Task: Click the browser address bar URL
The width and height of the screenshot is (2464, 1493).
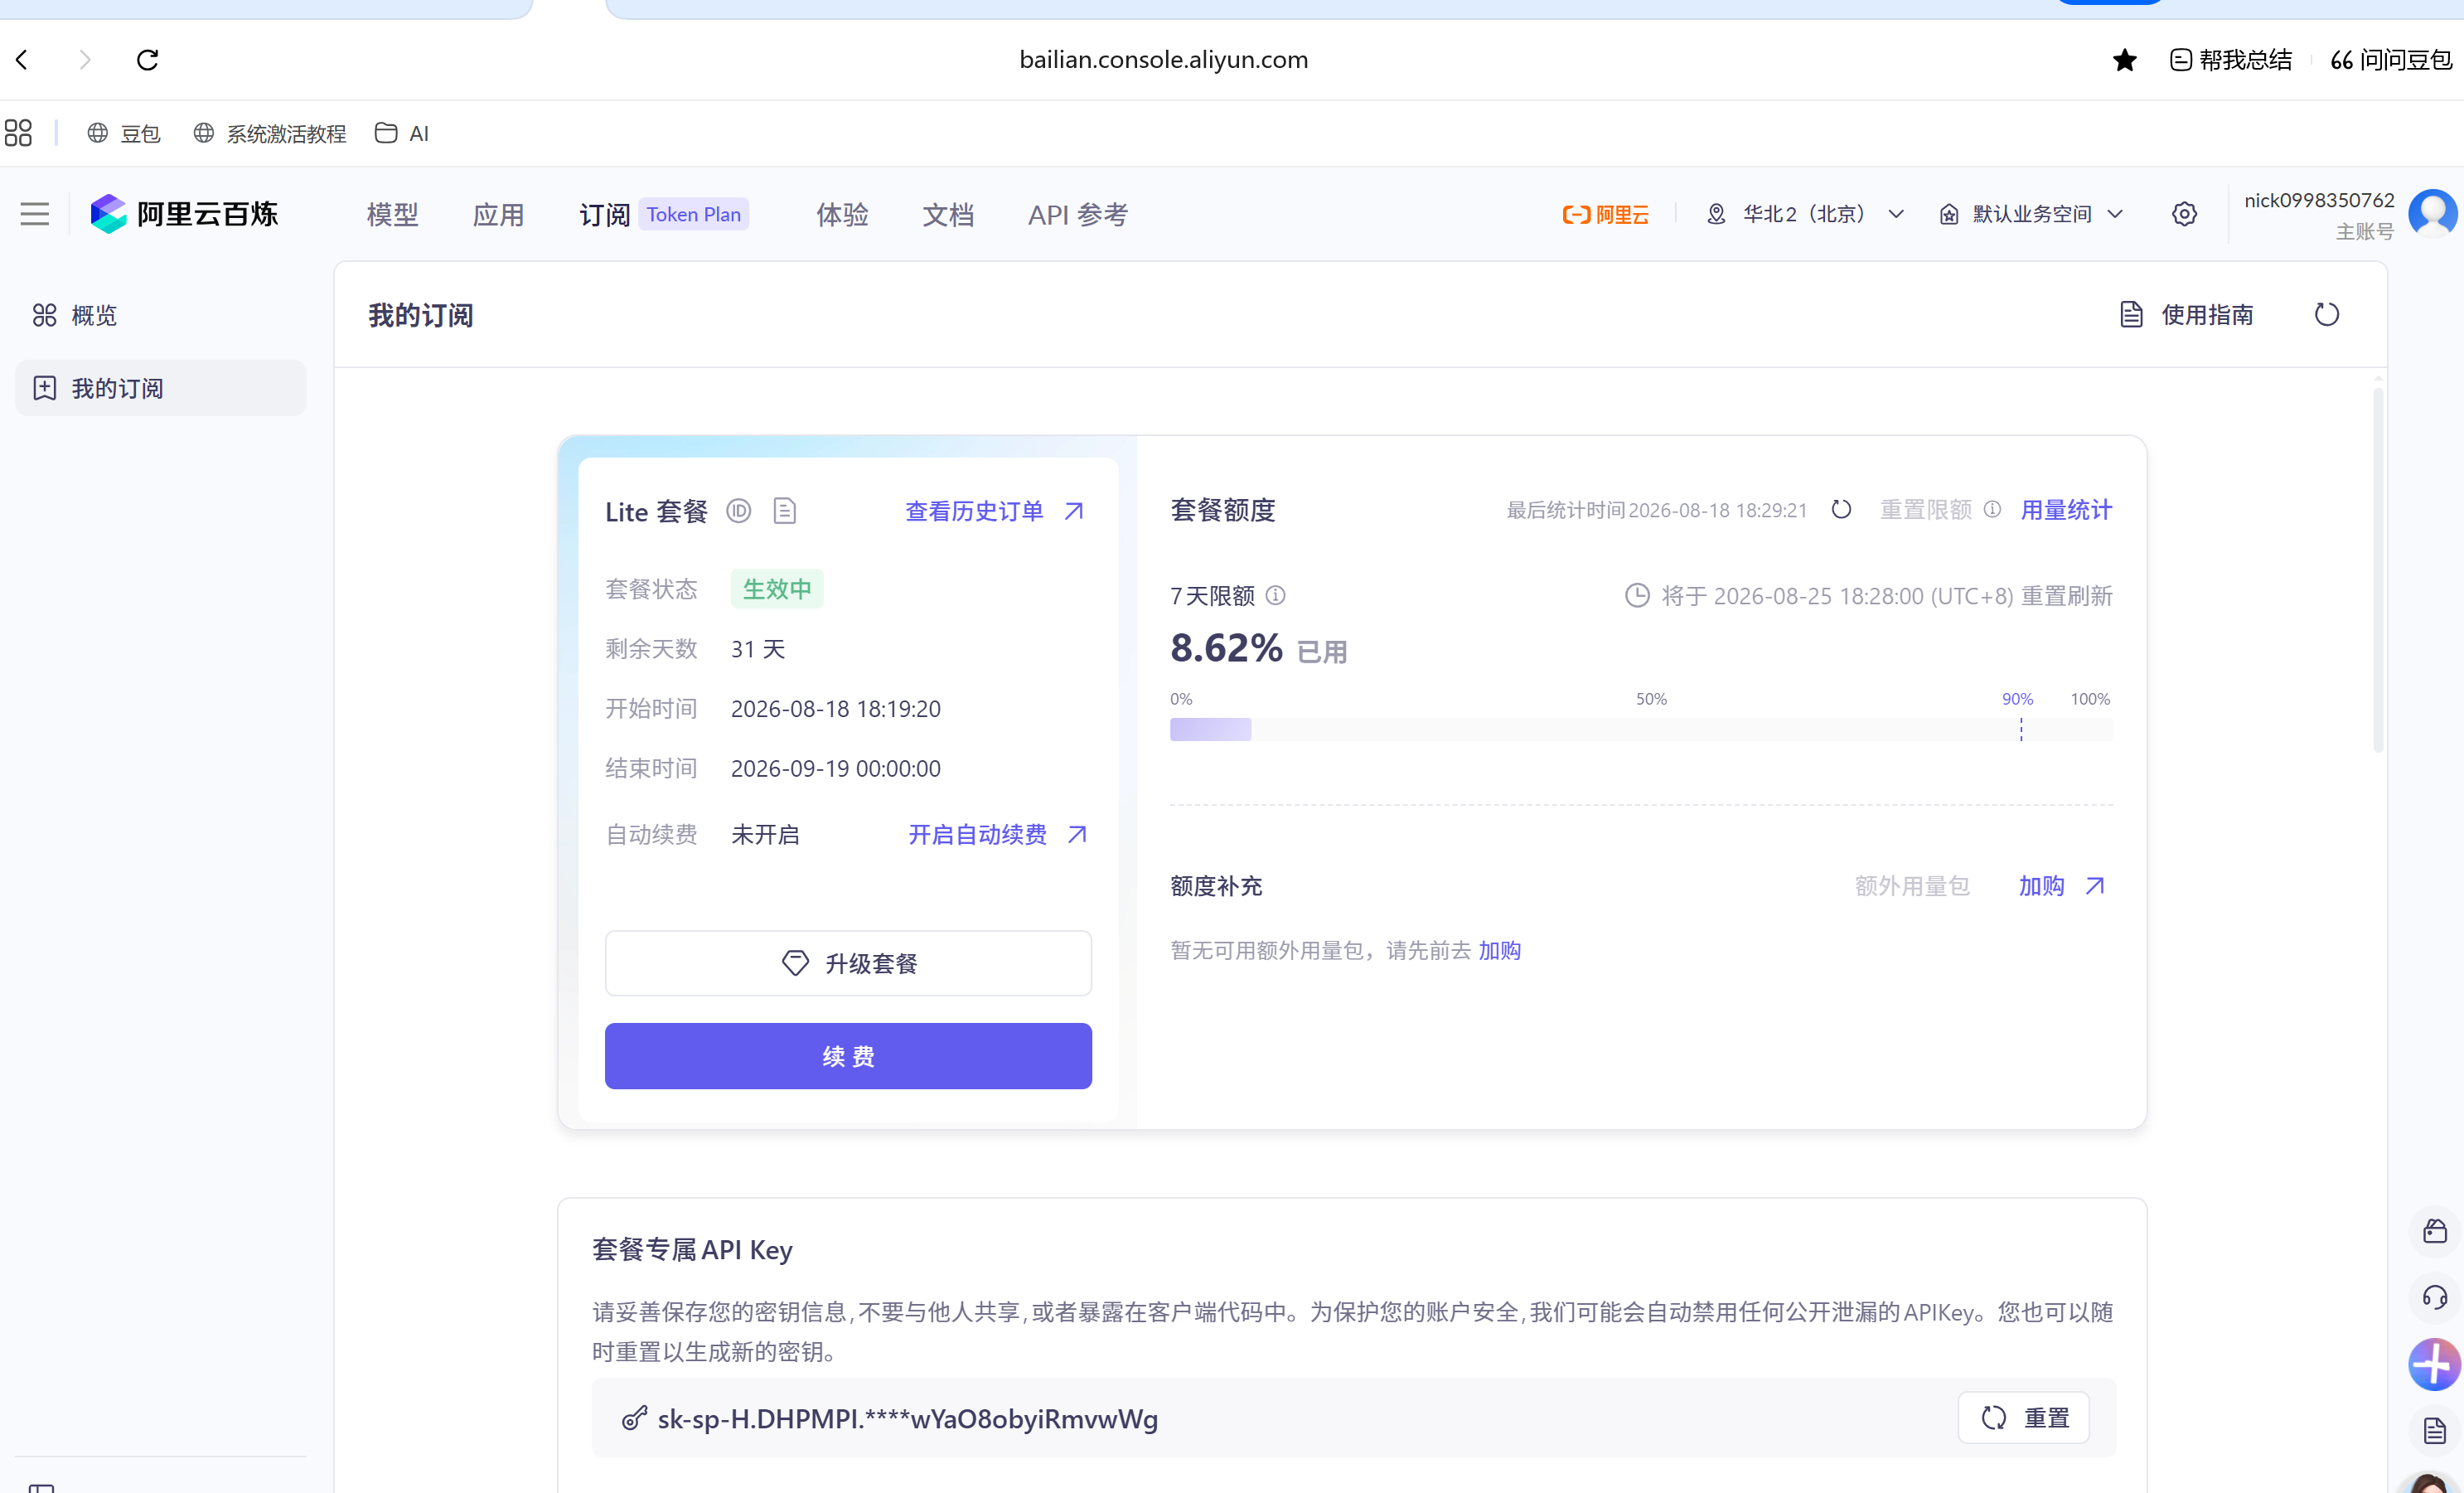Action: click(x=1163, y=60)
